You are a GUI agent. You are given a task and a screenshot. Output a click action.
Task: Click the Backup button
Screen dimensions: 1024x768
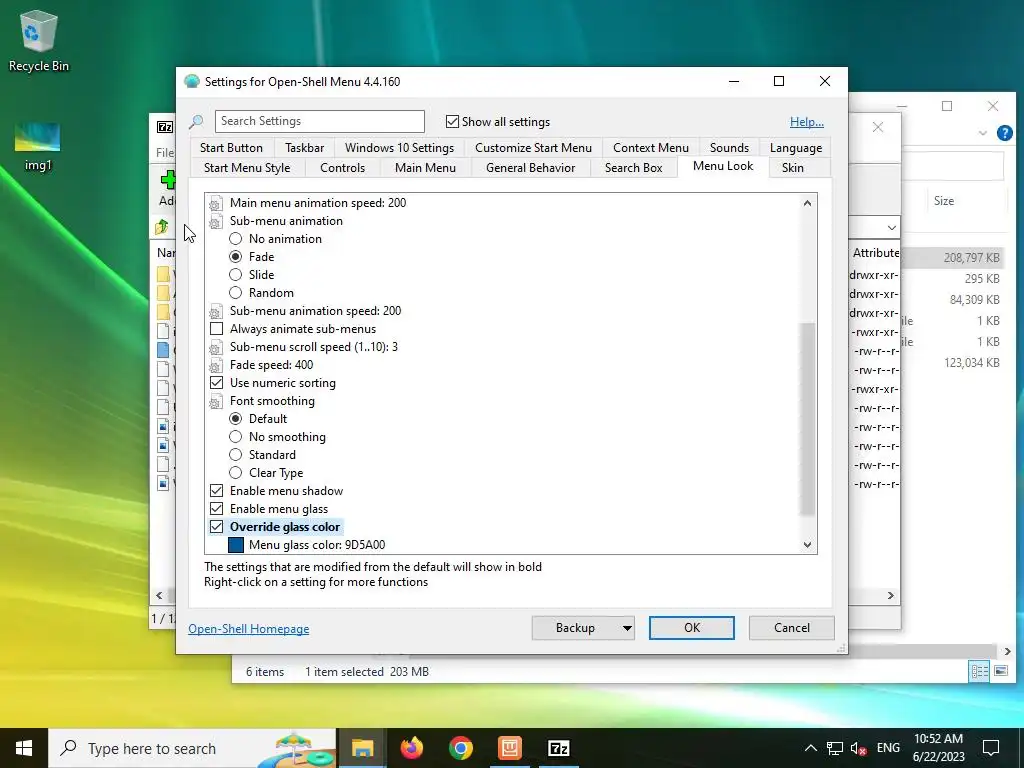click(575, 628)
